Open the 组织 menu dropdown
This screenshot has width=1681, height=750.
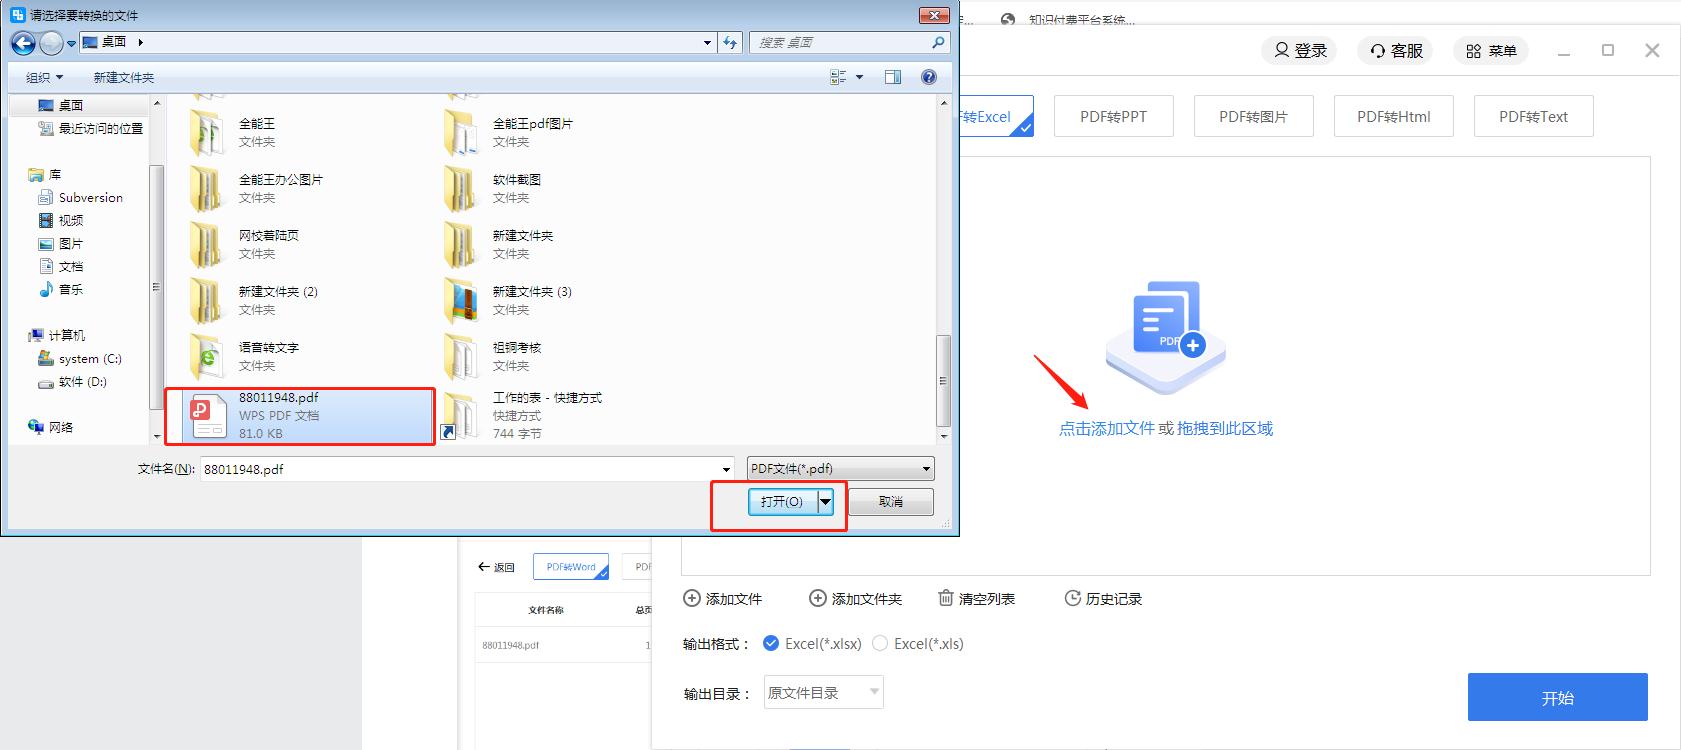pyautogui.click(x=44, y=77)
